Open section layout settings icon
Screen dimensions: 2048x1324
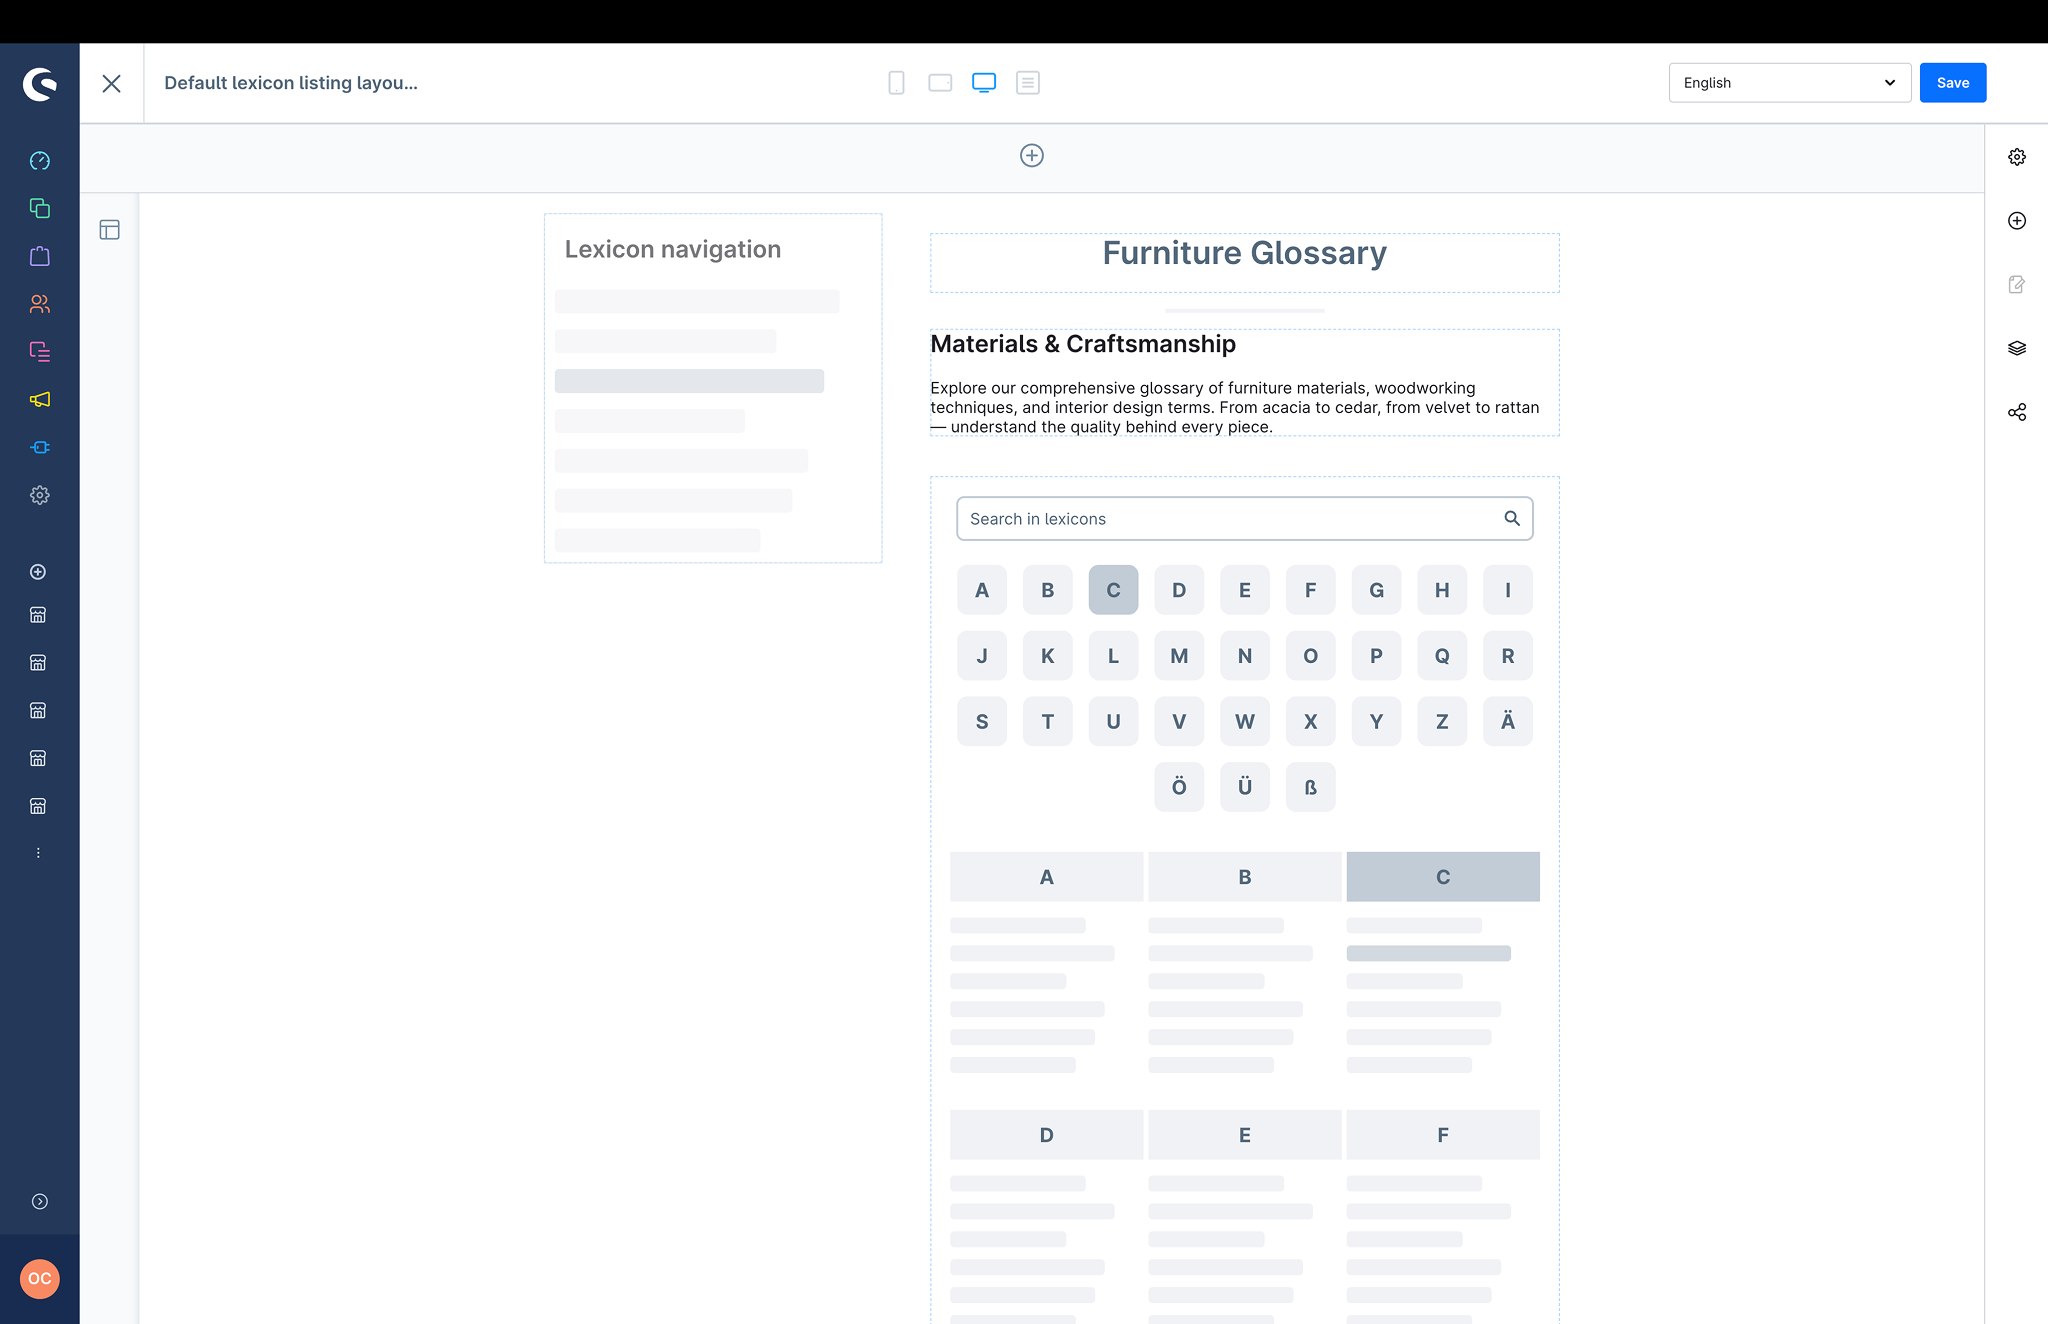coord(110,230)
